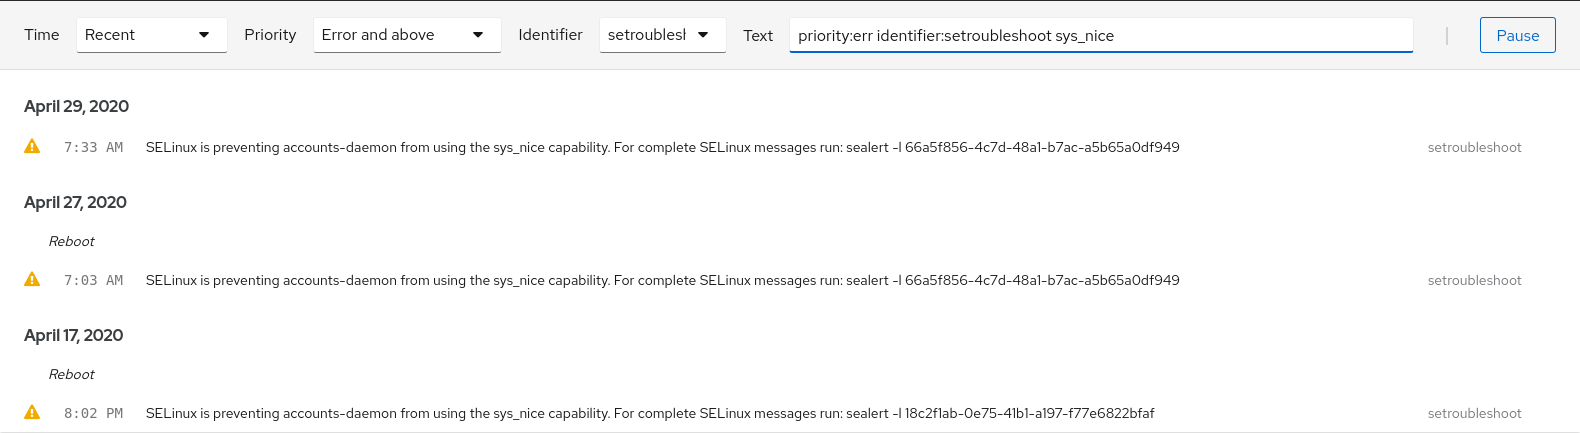Open the Time filter dropdown
The height and width of the screenshot is (433, 1580).
150,35
